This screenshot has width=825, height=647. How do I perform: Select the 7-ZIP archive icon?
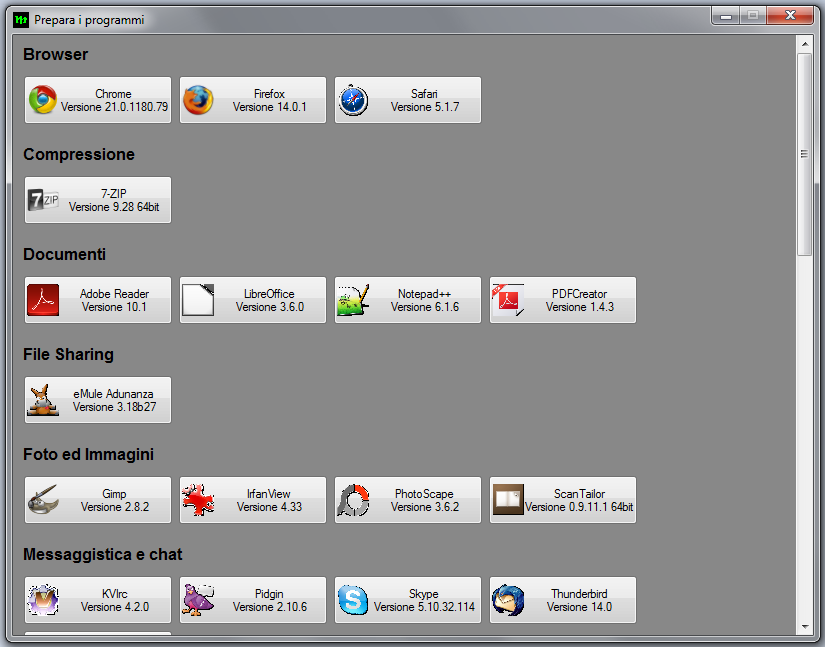click(x=43, y=200)
